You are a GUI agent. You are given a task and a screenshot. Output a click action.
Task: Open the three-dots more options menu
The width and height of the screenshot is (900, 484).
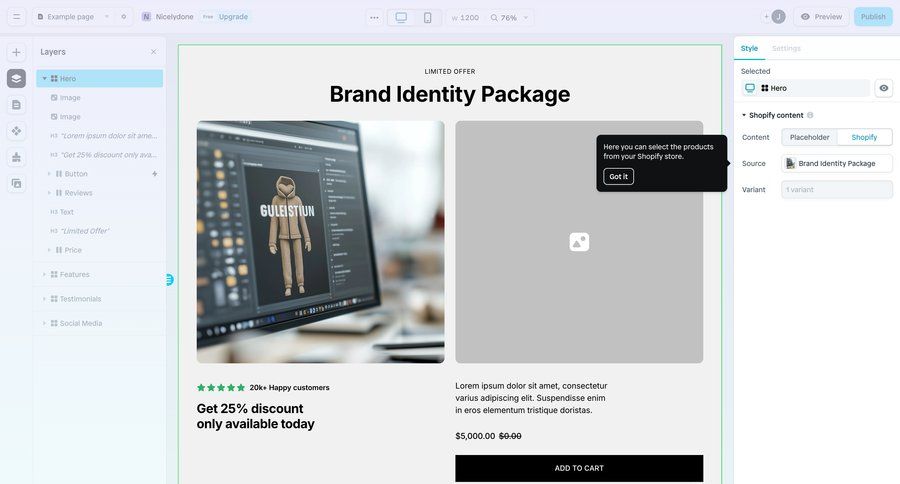[x=374, y=17]
